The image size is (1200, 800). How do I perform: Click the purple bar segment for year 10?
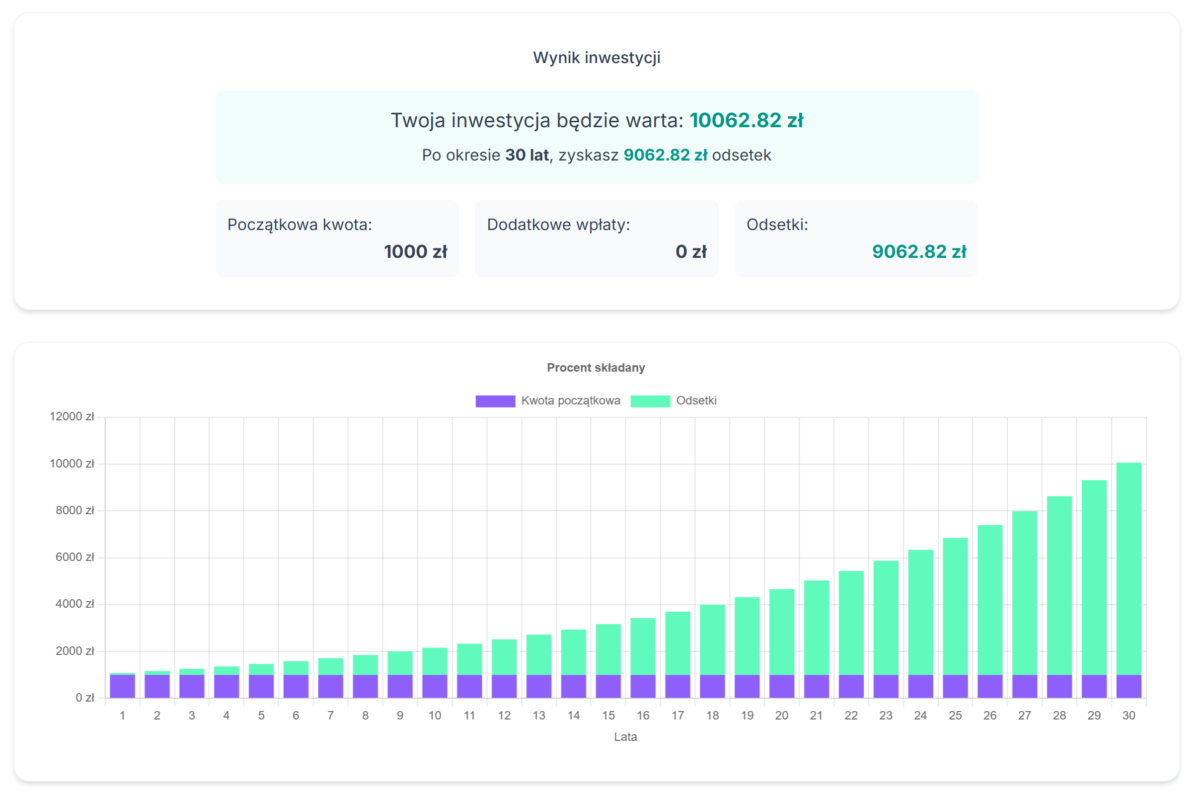(435, 686)
